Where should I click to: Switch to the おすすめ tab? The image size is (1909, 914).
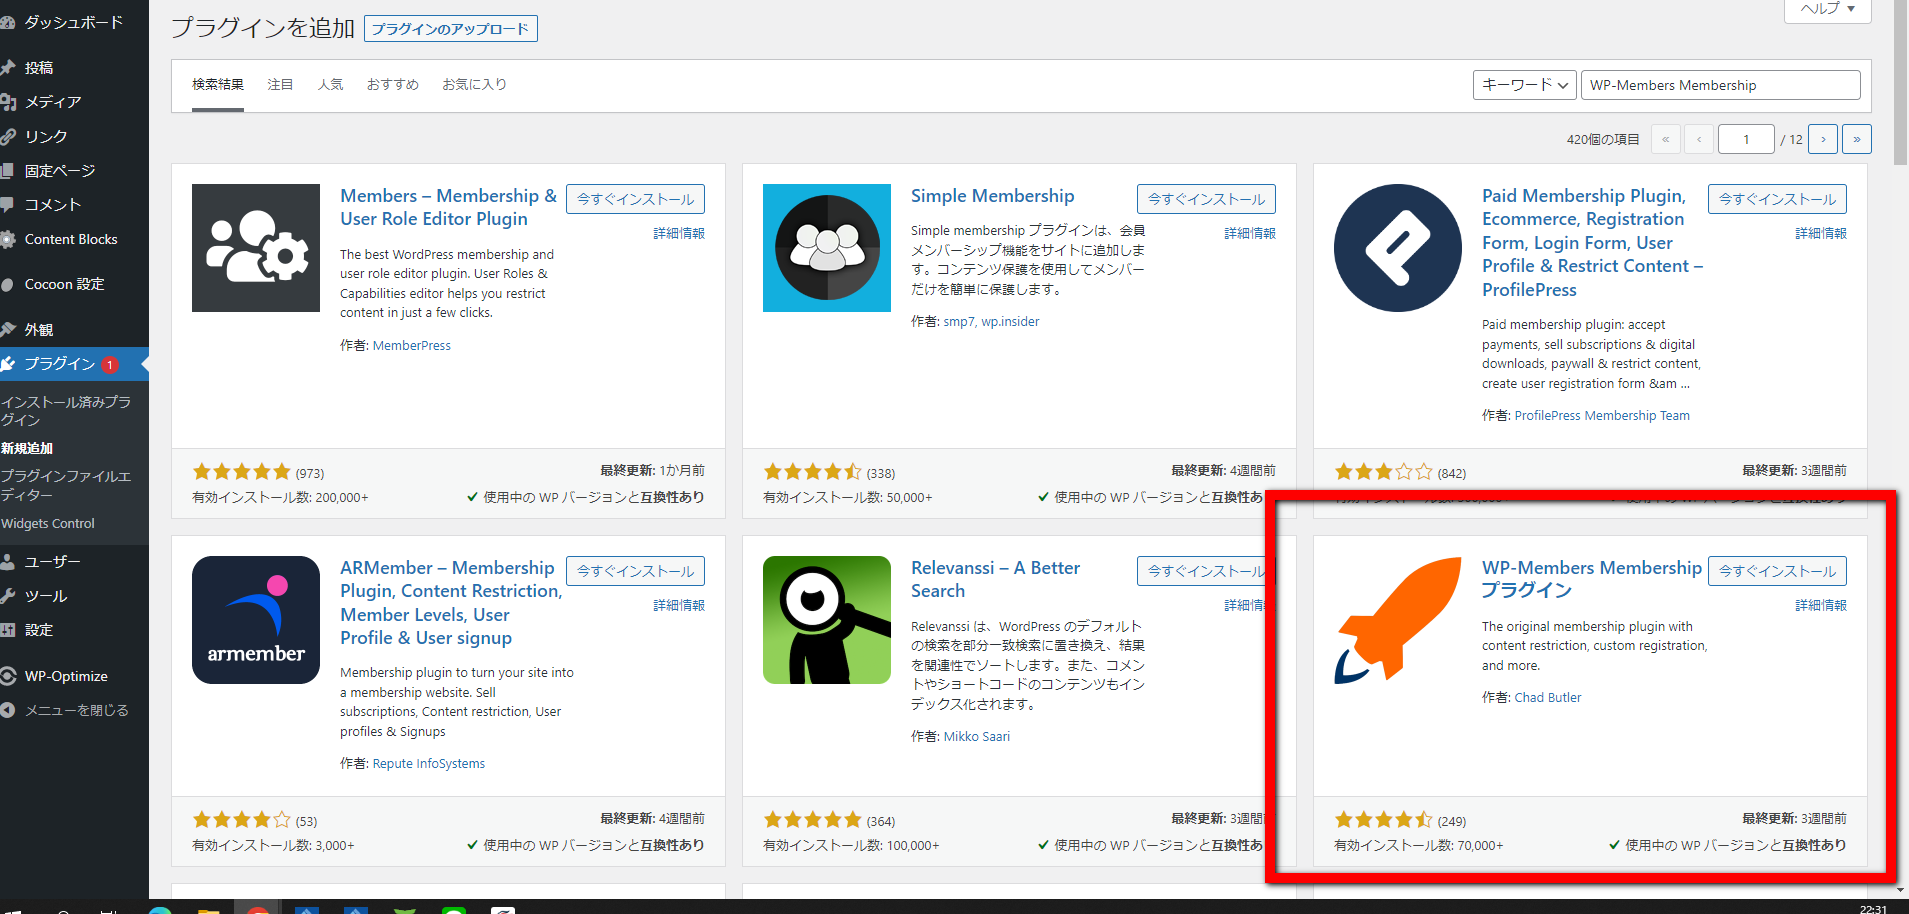(x=392, y=85)
